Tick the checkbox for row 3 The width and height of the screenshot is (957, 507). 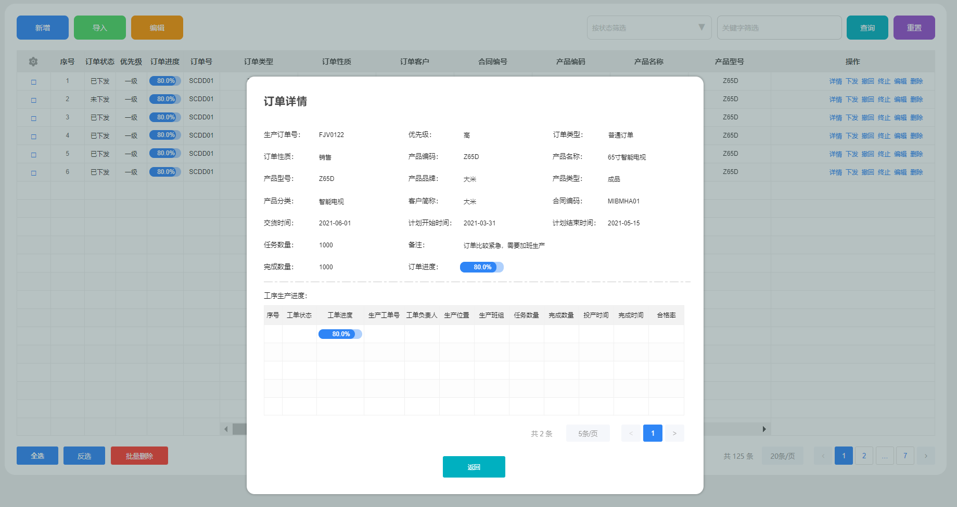pos(33,118)
